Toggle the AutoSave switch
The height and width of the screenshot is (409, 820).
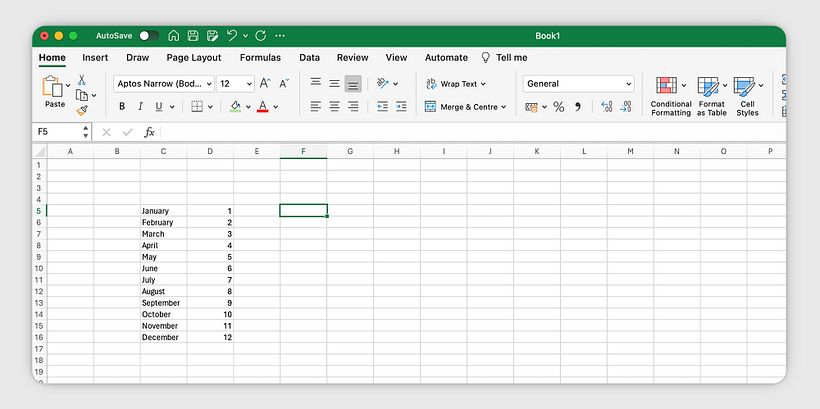pyautogui.click(x=149, y=36)
